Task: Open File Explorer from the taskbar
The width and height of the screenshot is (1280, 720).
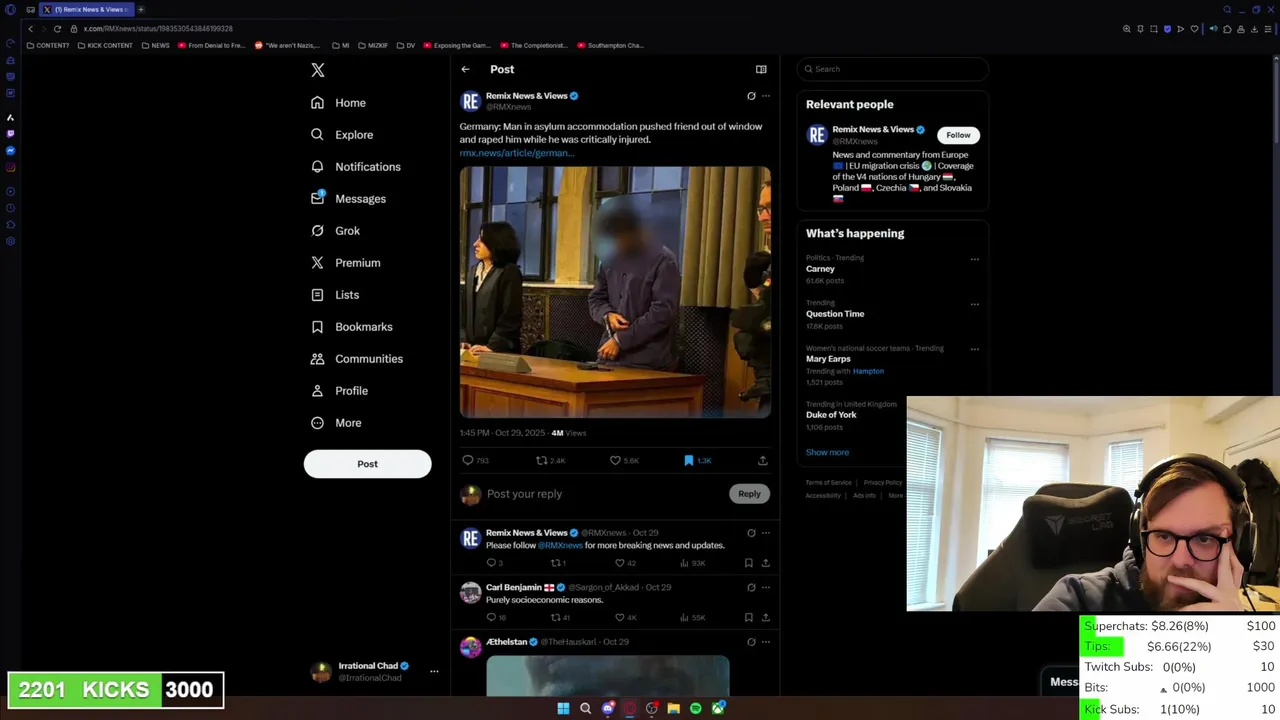Action: tap(674, 708)
